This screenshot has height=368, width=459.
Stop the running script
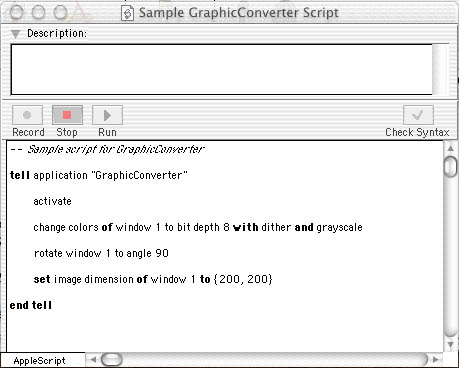[67, 115]
